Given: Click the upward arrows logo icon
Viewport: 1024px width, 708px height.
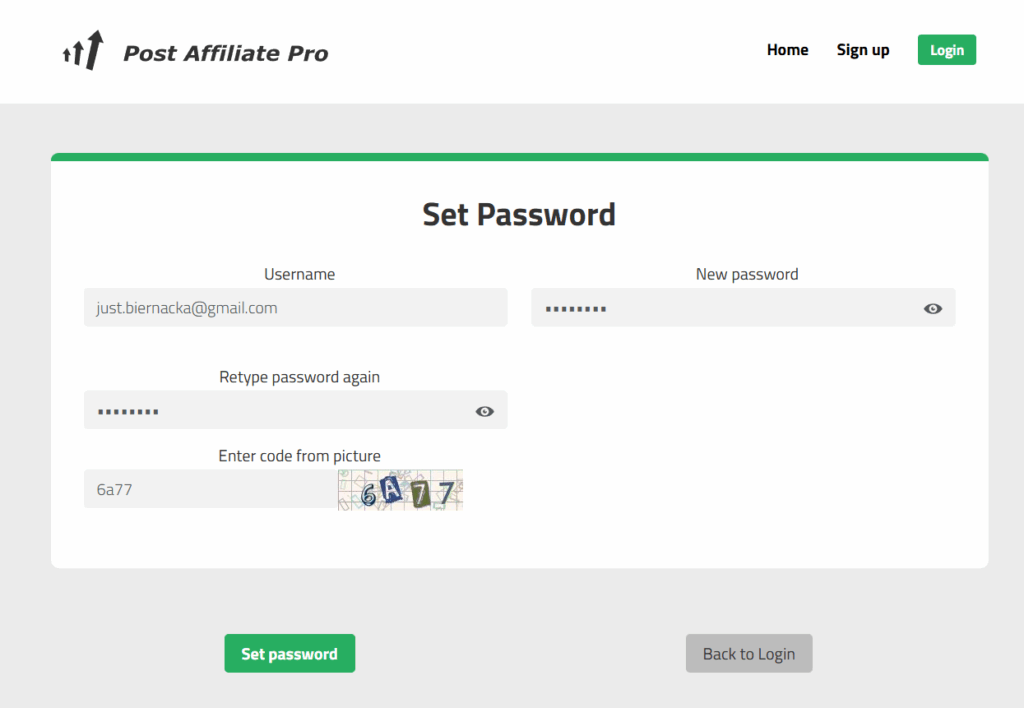Looking at the screenshot, I should (83, 50).
